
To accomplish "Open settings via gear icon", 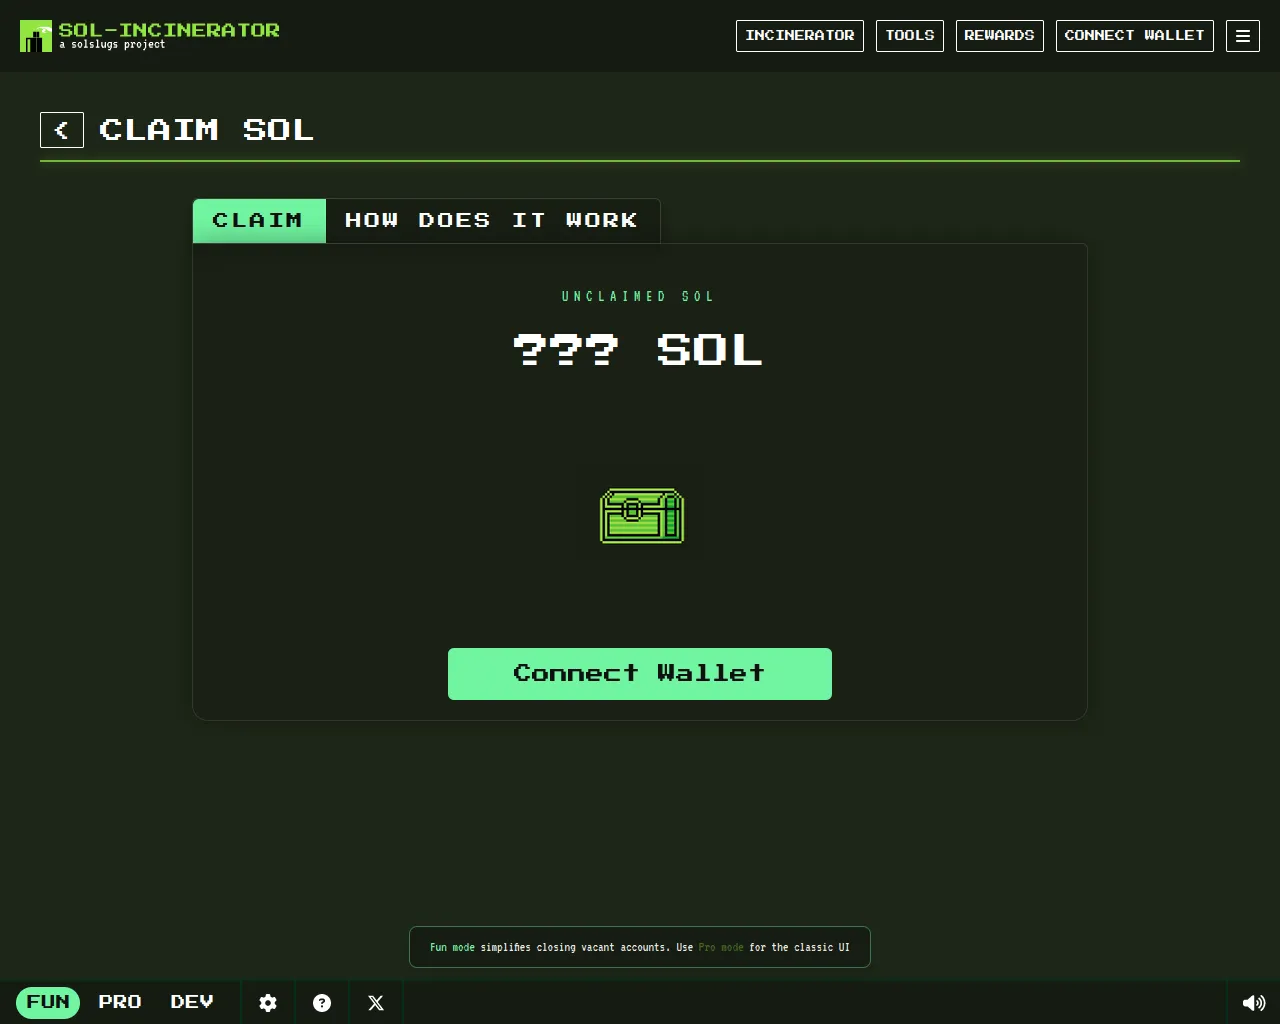I will click(x=268, y=1003).
